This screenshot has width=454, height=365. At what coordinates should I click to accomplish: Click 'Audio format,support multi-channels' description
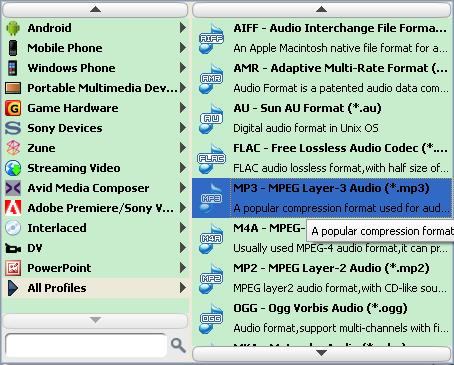[341, 328]
